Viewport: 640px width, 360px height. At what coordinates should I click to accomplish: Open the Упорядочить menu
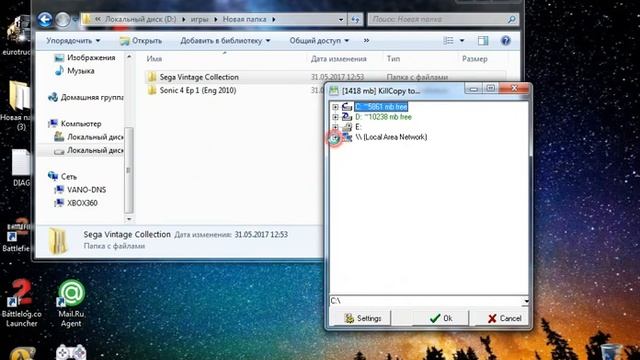[x=73, y=40]
